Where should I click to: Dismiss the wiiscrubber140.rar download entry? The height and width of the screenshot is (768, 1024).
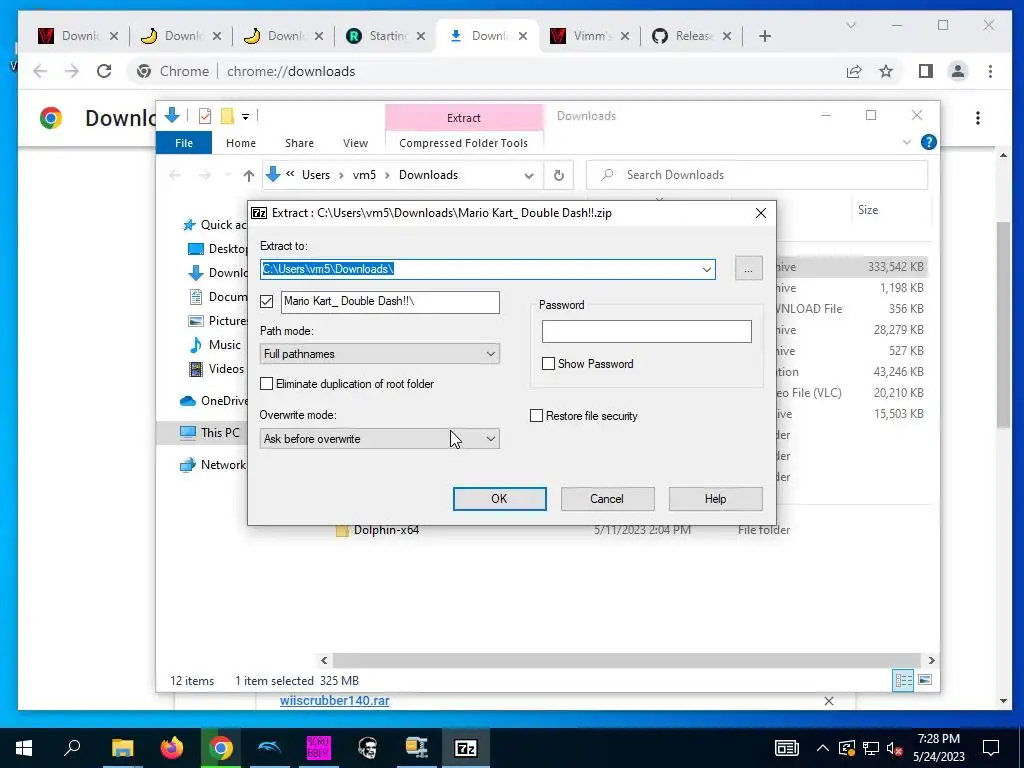coord(829,701)
